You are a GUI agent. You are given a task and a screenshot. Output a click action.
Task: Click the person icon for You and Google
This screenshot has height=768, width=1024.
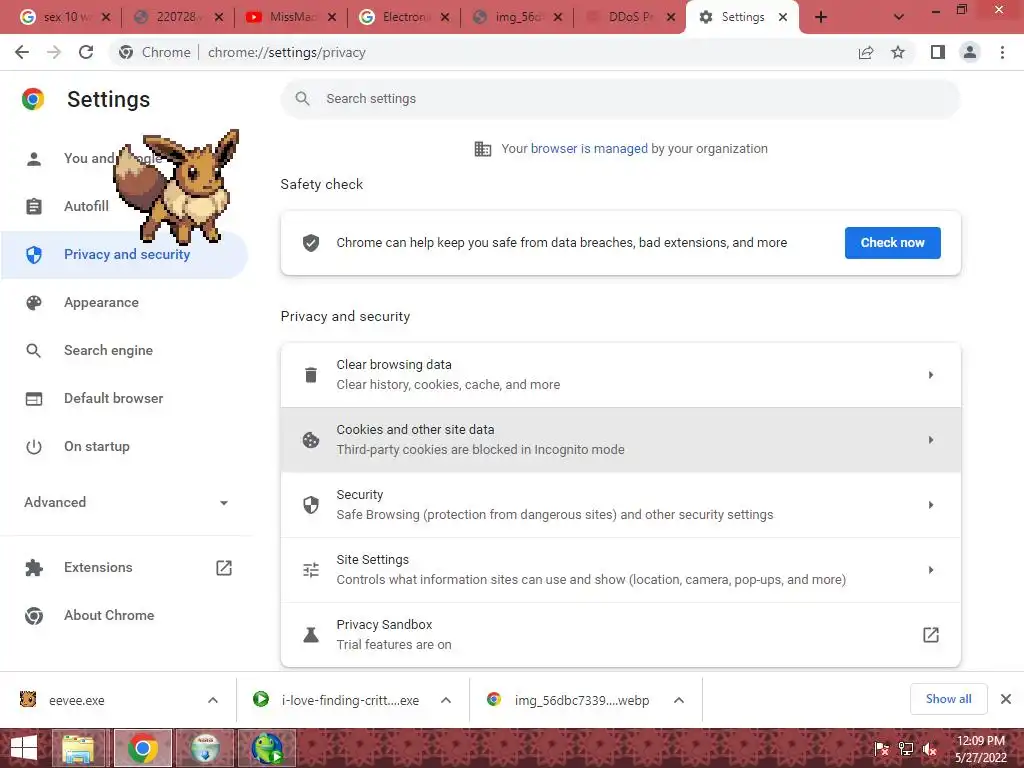pos(34,159)
